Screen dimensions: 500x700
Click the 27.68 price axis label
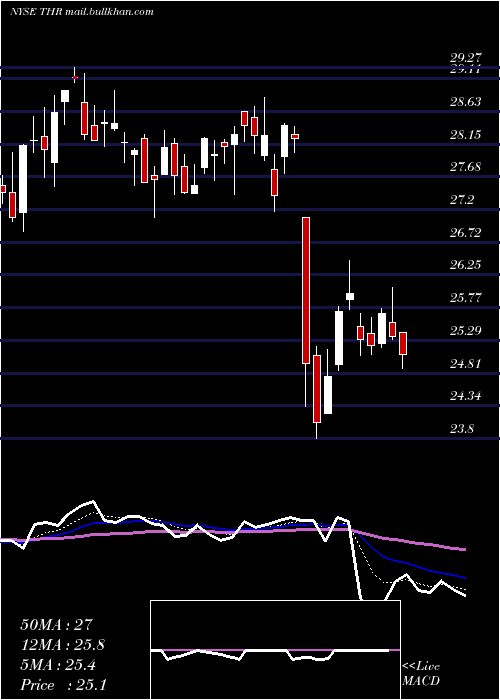click(466, 167)
